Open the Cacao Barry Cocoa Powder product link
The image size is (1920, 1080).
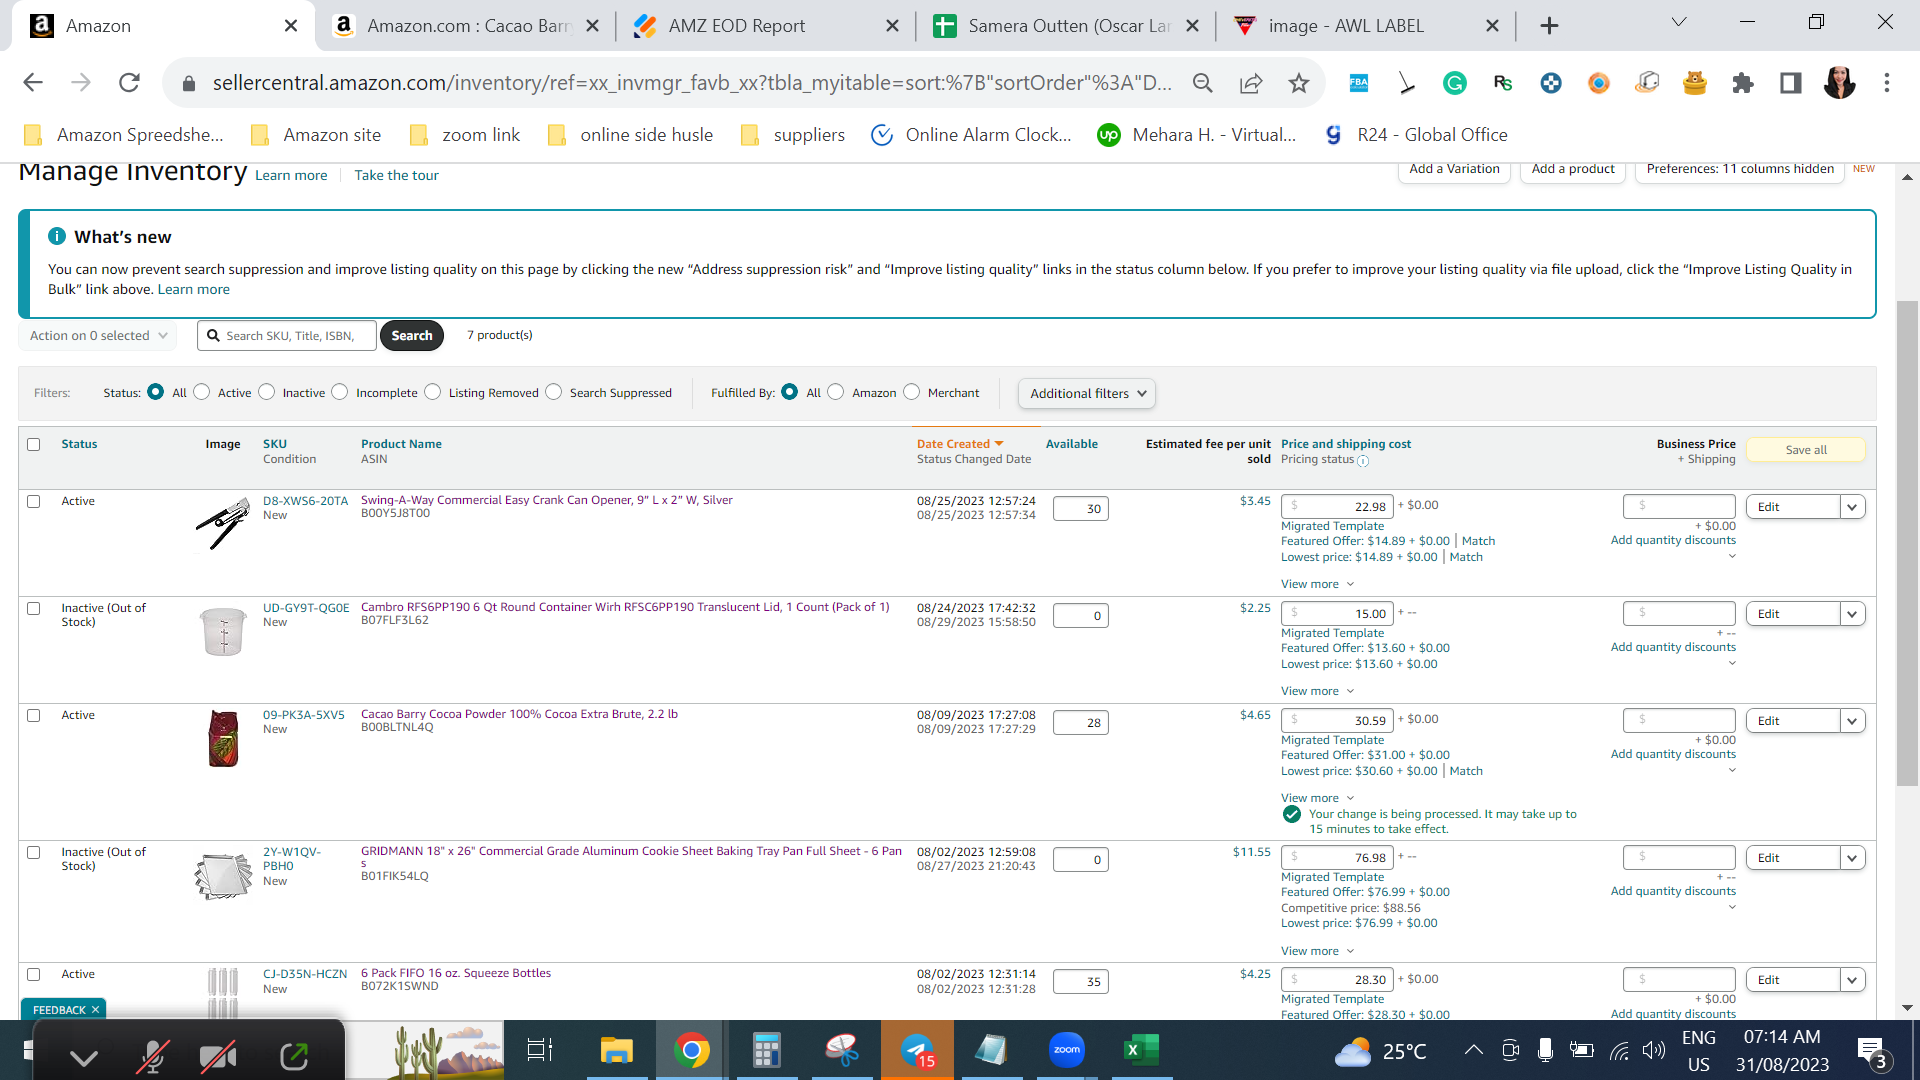pos(519,715)
